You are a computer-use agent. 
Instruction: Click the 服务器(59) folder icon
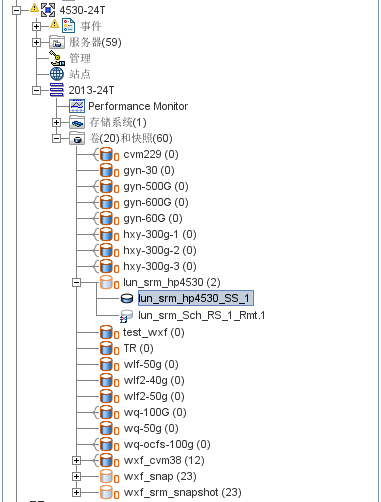pos(57,42)
